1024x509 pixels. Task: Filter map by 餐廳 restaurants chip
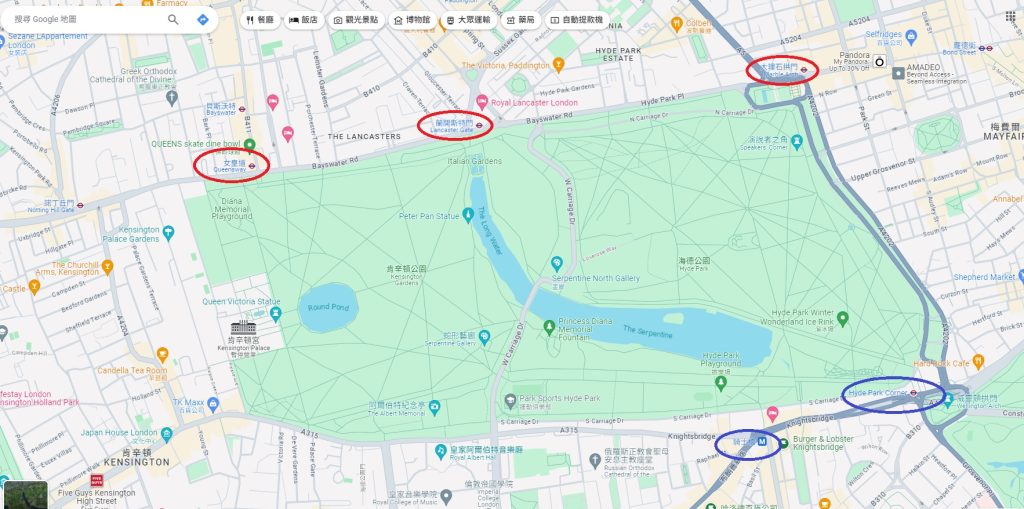point(260,20)
